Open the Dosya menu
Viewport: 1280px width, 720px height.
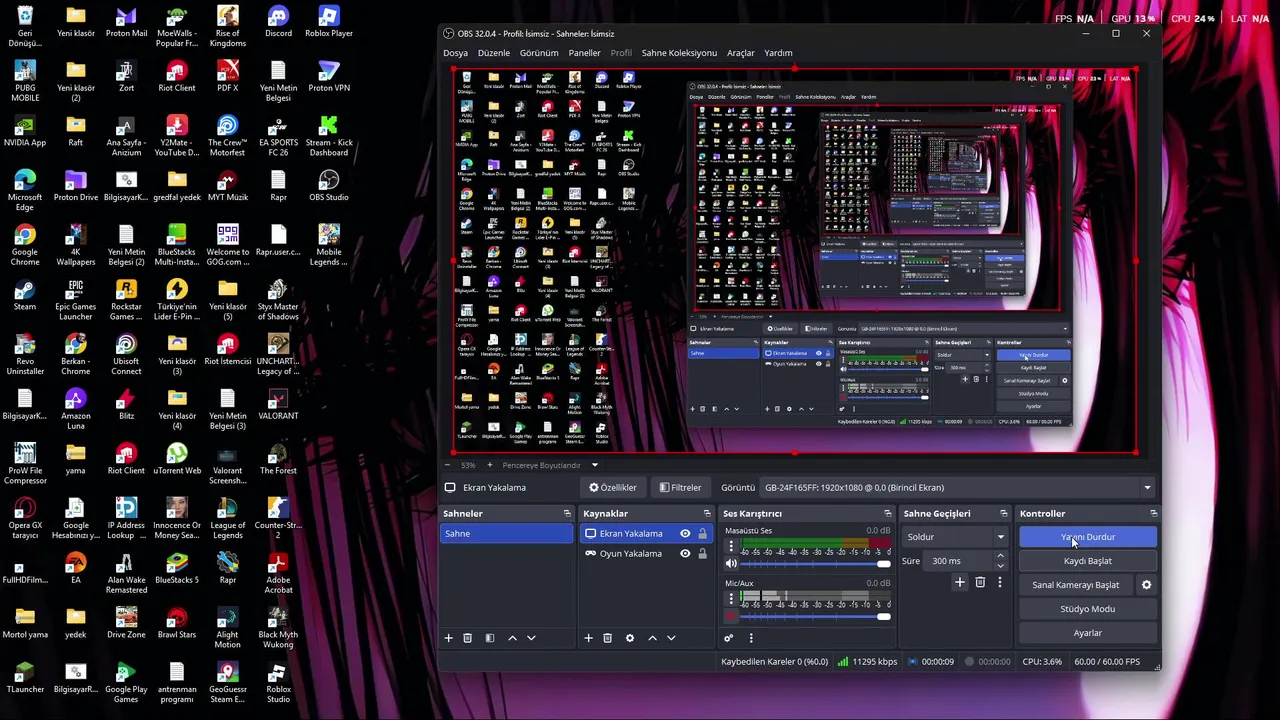point(455,53)
